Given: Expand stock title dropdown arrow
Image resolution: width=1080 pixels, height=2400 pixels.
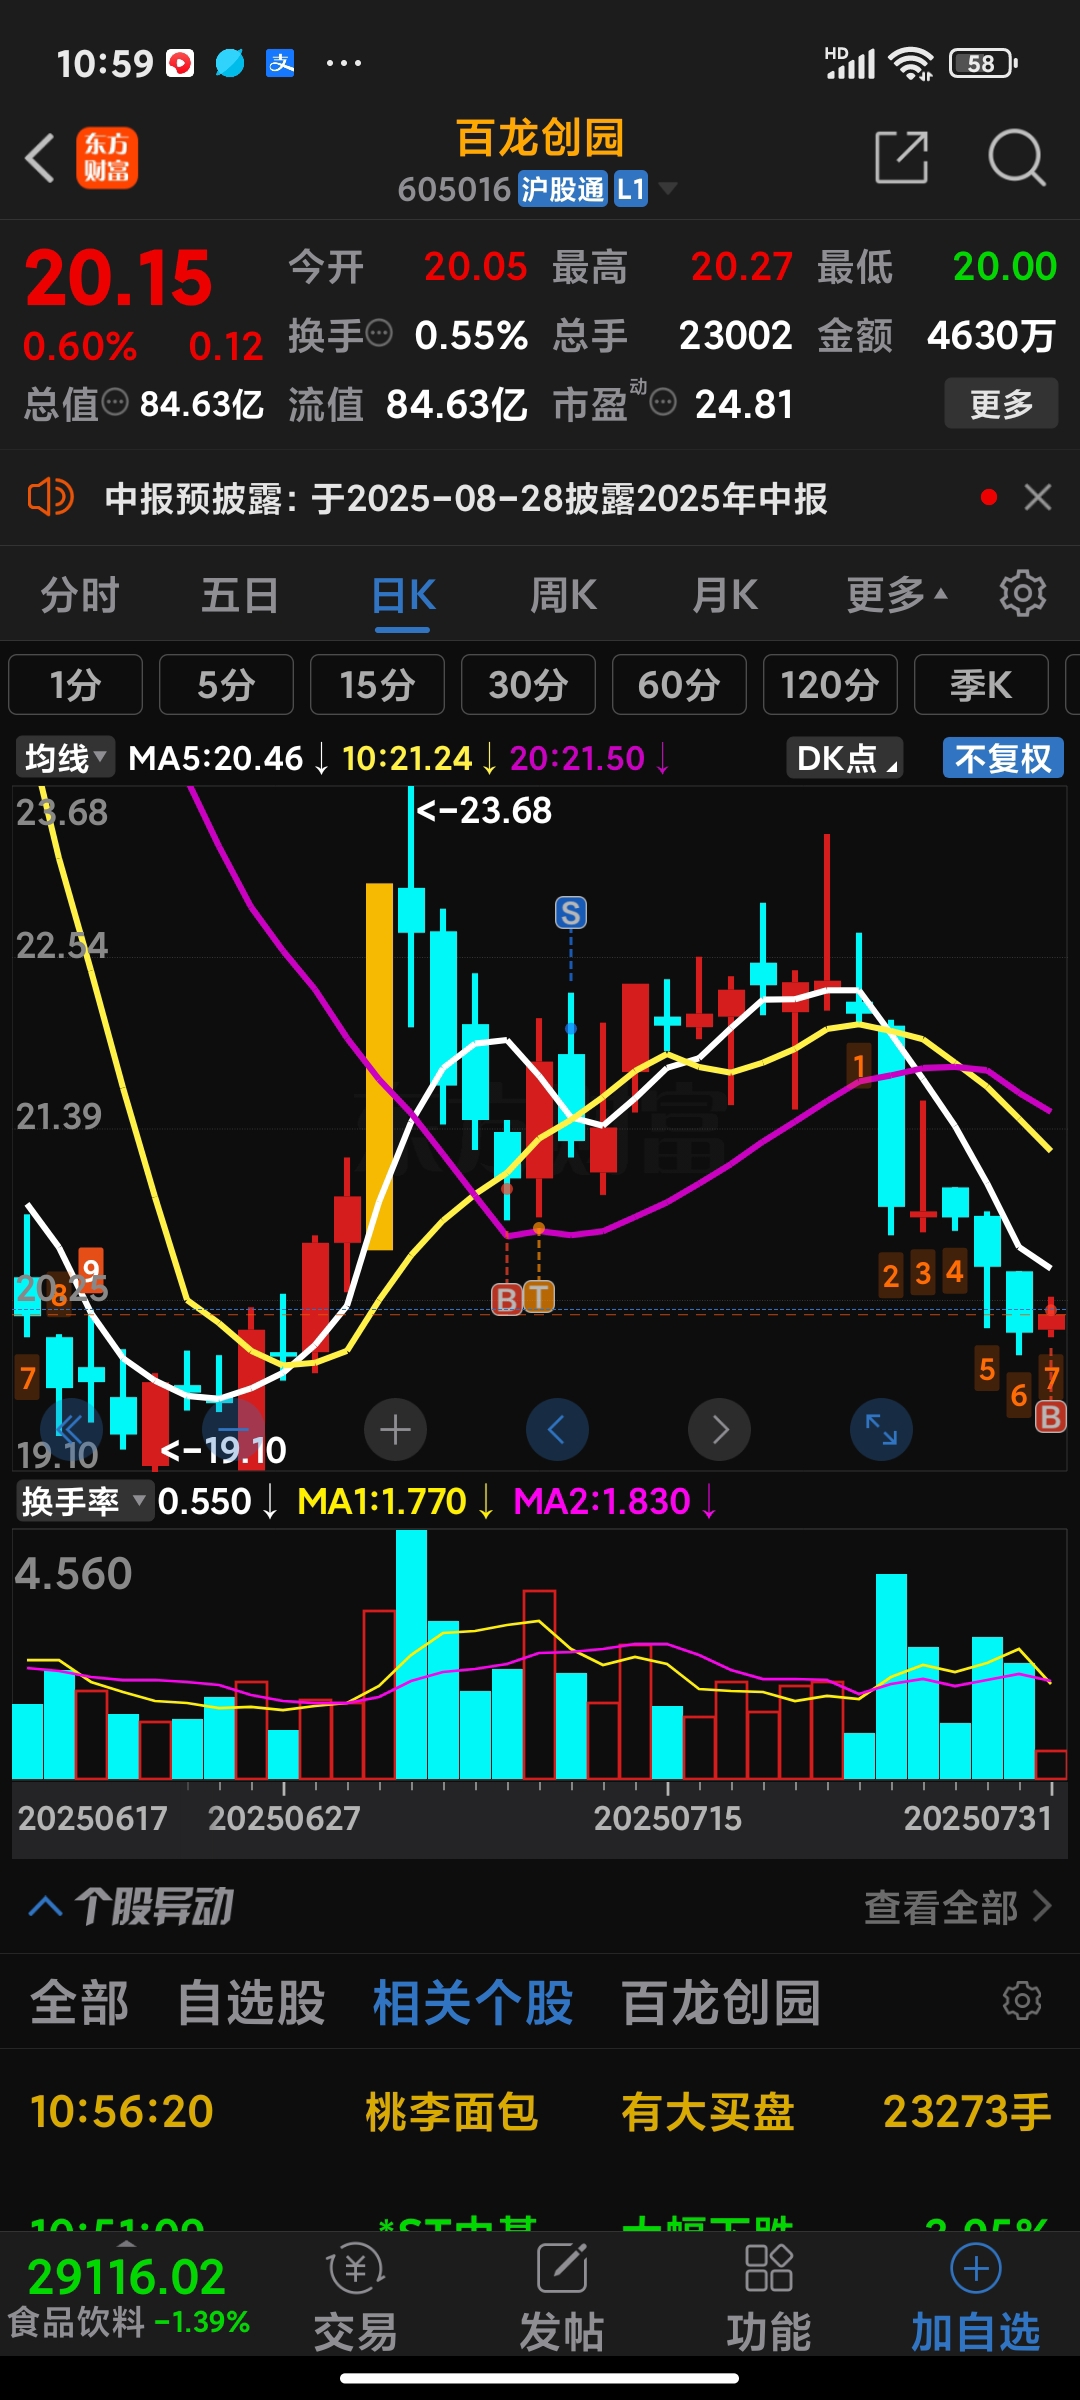Looking at the screenshot, I should 667,188.
